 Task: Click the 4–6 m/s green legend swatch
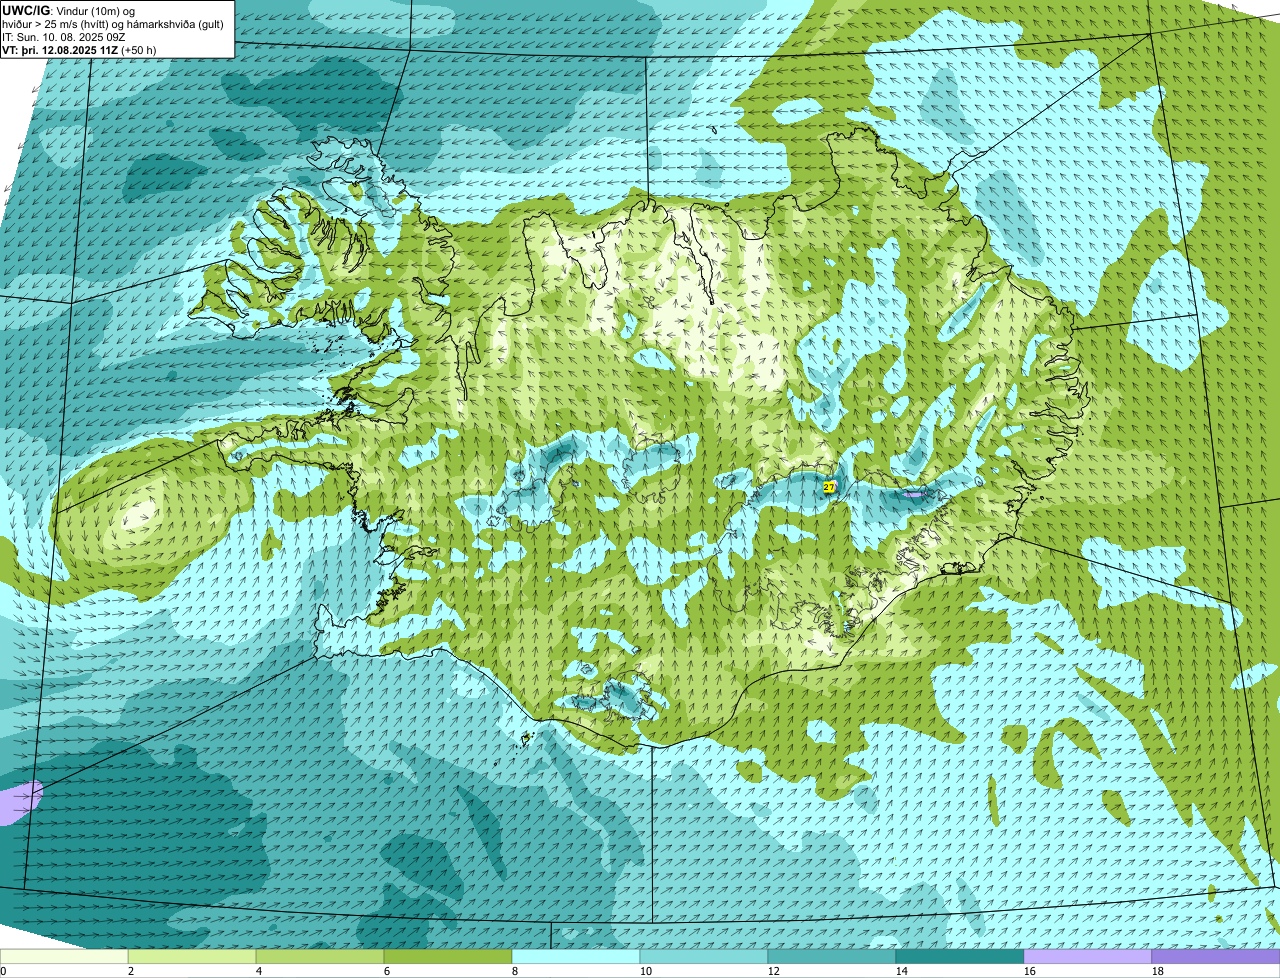click(x=320, y=956)
